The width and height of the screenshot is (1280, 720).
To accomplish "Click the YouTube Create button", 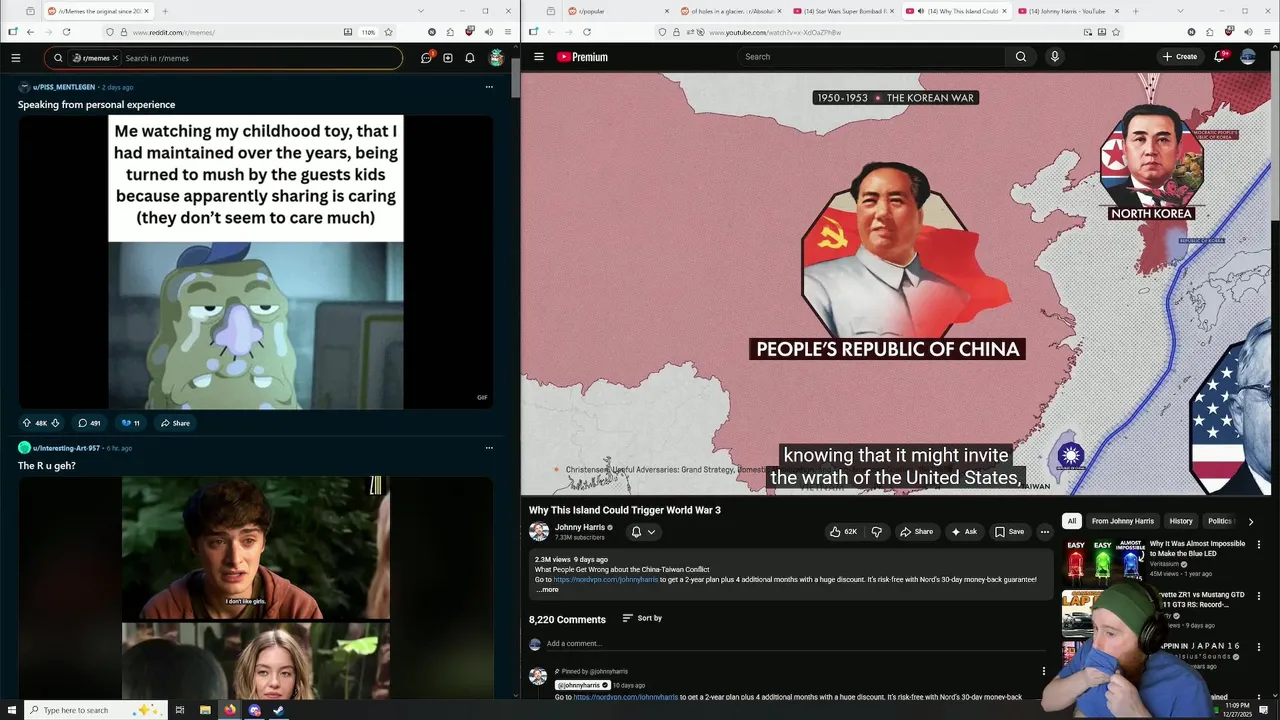I will 1180,57.
